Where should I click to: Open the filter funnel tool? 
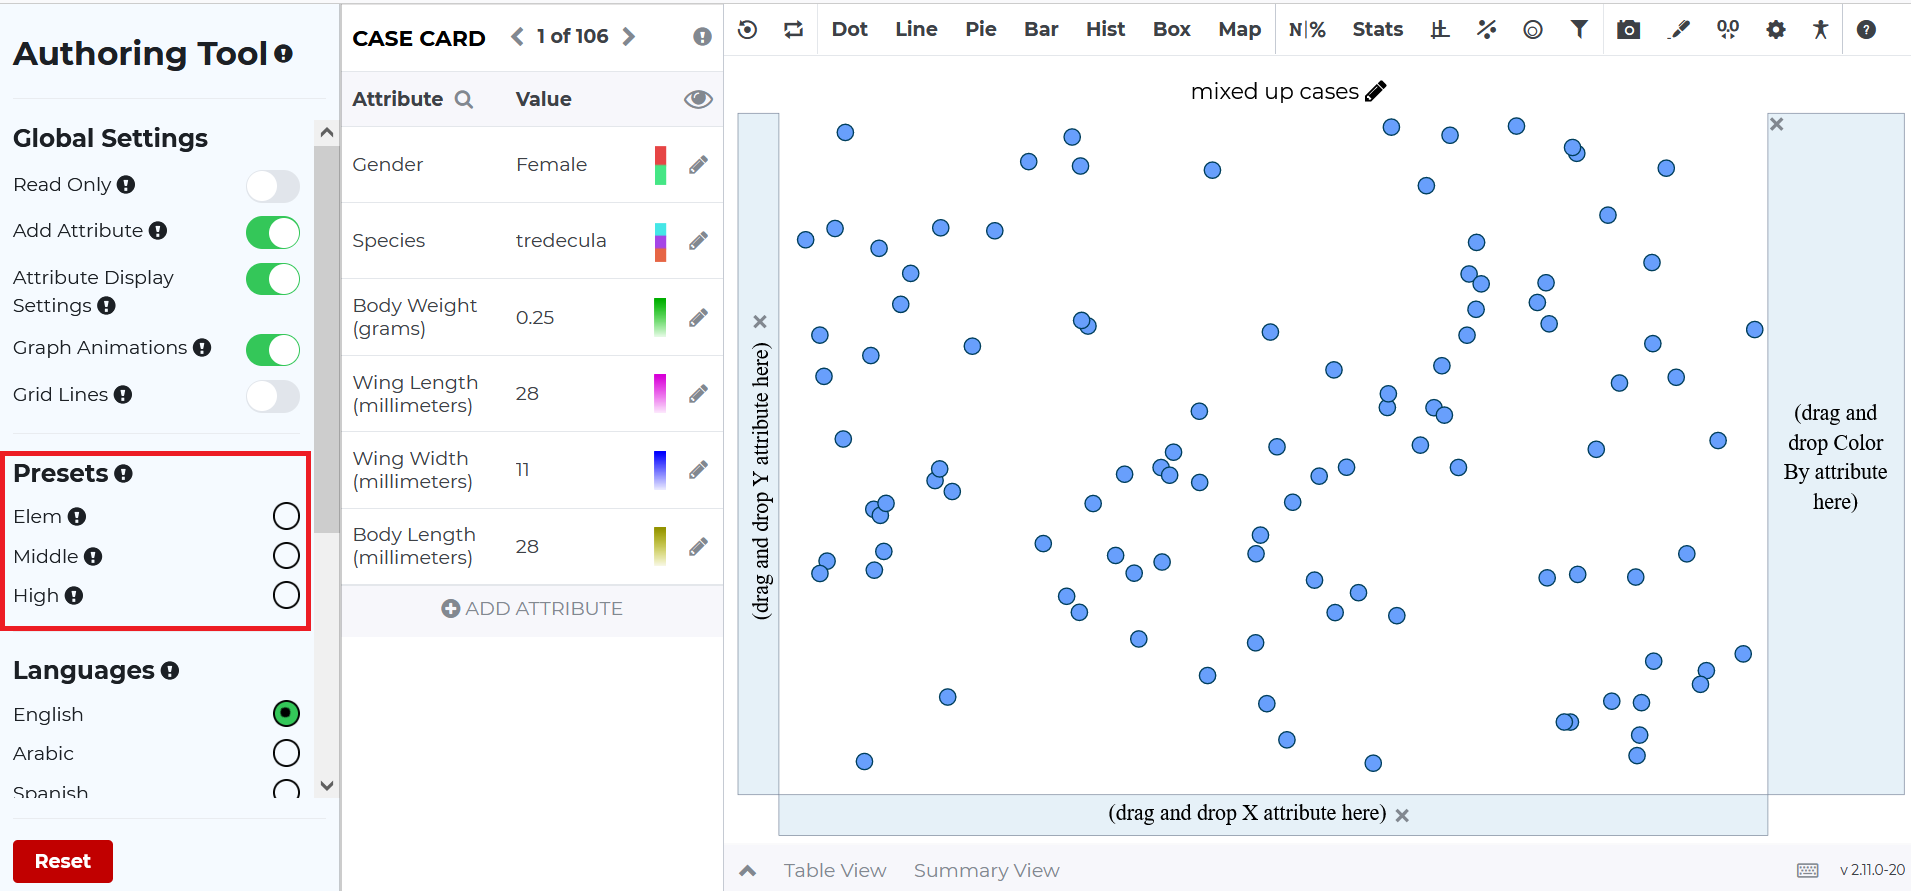pos(1579,30)
